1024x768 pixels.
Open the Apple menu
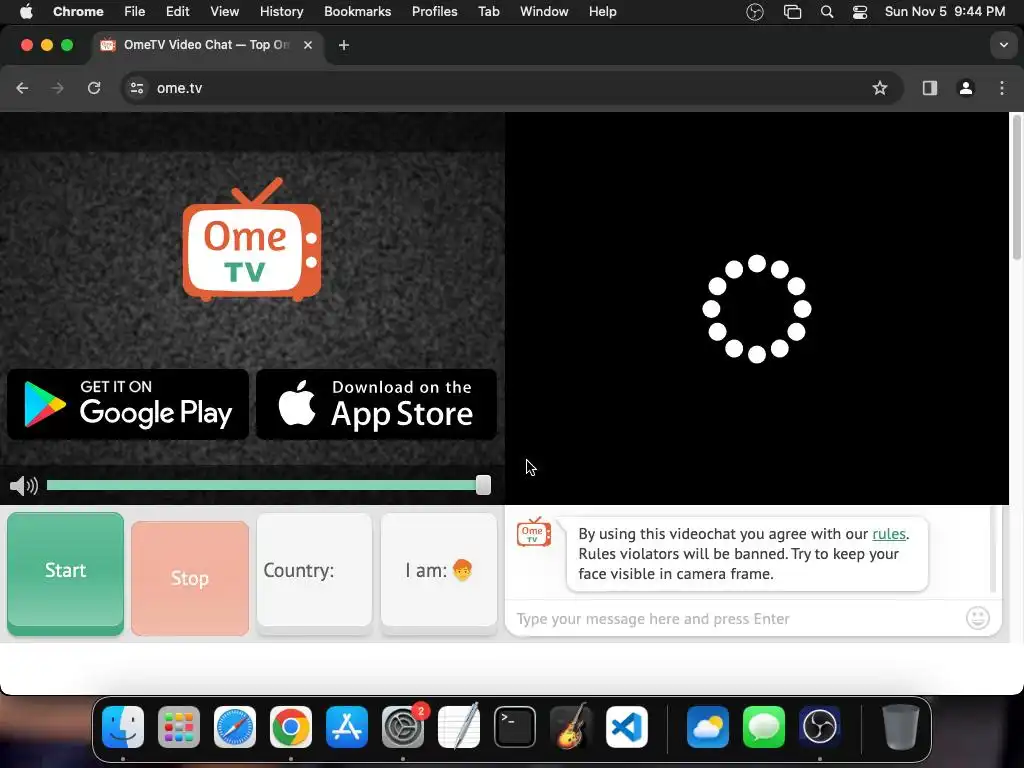[26, 12]
